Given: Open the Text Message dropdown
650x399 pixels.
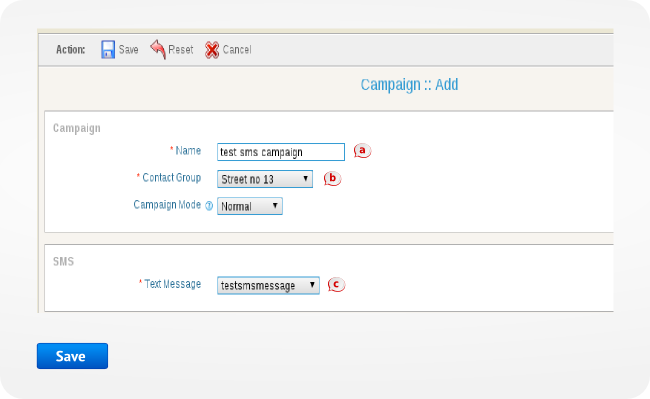Looking at the screenshot, I should pyautogui.click(x=268, y=285).
